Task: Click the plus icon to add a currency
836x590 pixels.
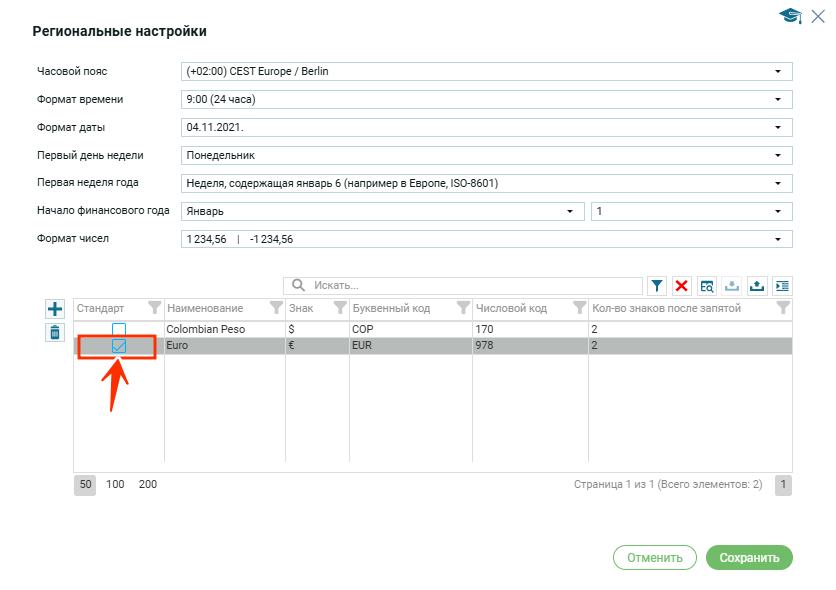Action: 55,309
